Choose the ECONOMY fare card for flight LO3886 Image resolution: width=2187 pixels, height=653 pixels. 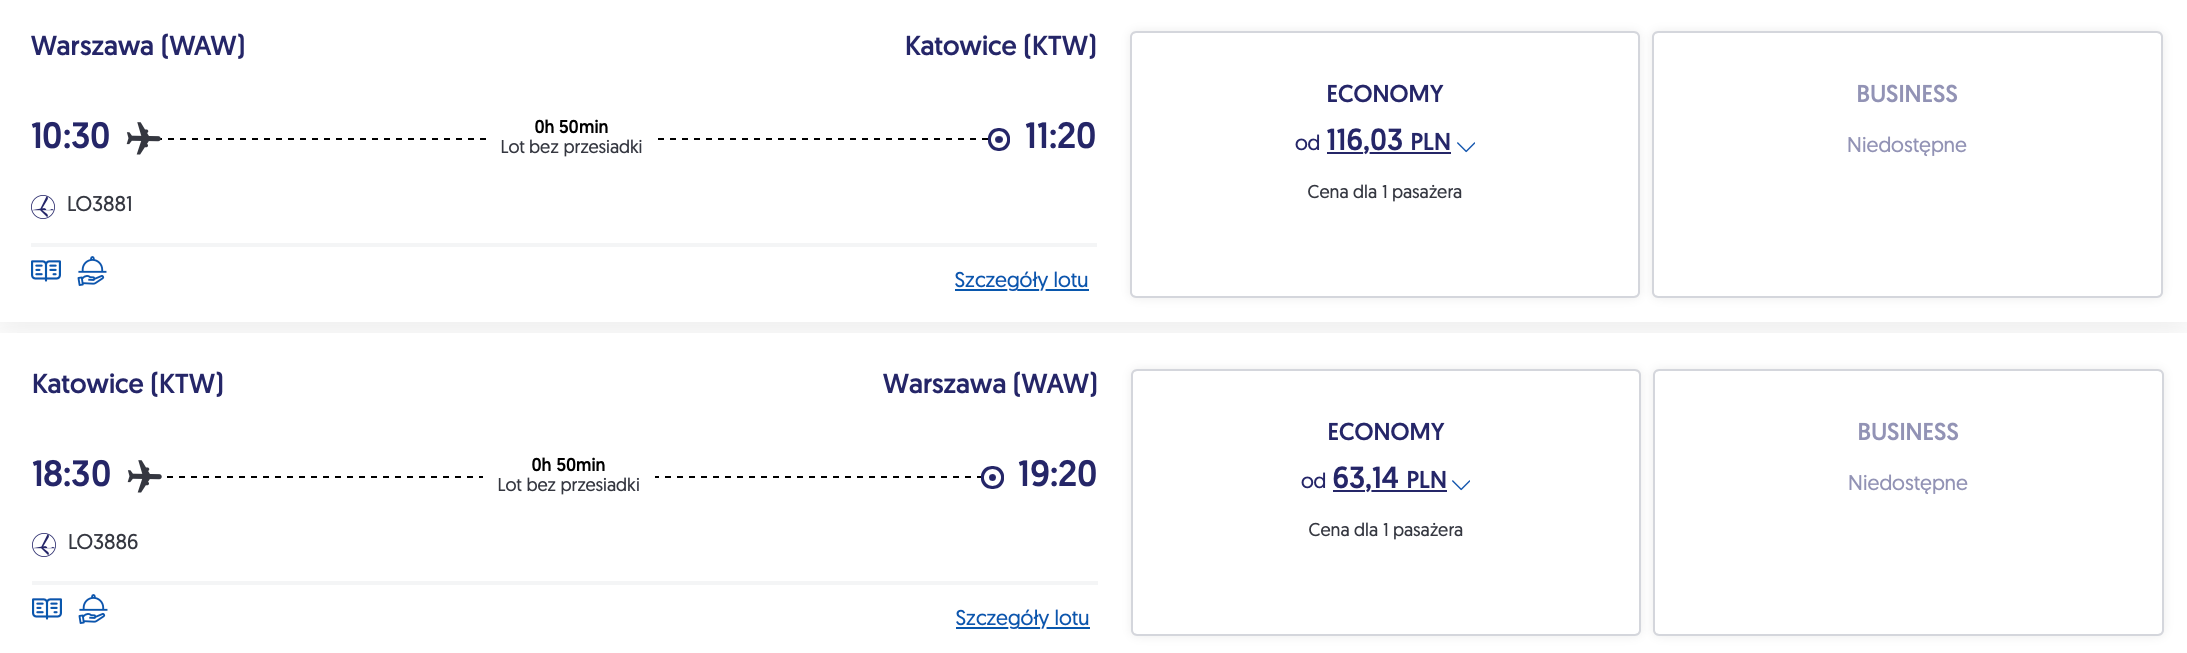tap(1386, 578)
